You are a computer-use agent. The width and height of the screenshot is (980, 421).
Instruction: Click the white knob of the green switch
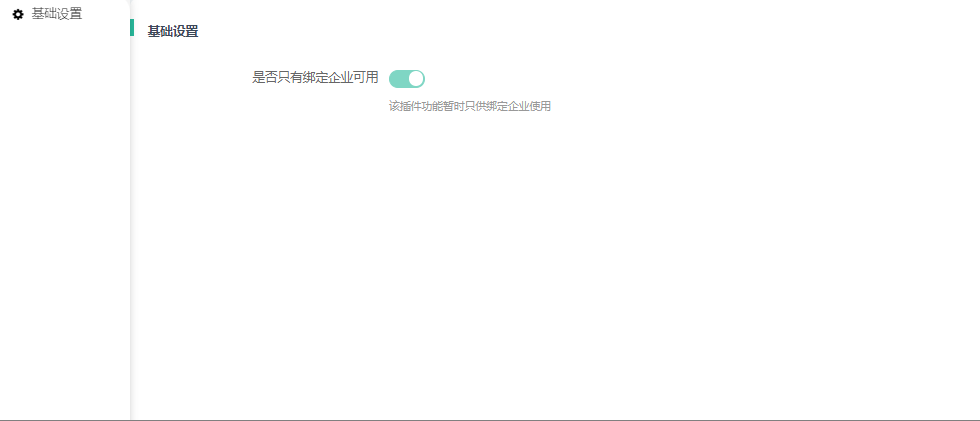point(416,79)
